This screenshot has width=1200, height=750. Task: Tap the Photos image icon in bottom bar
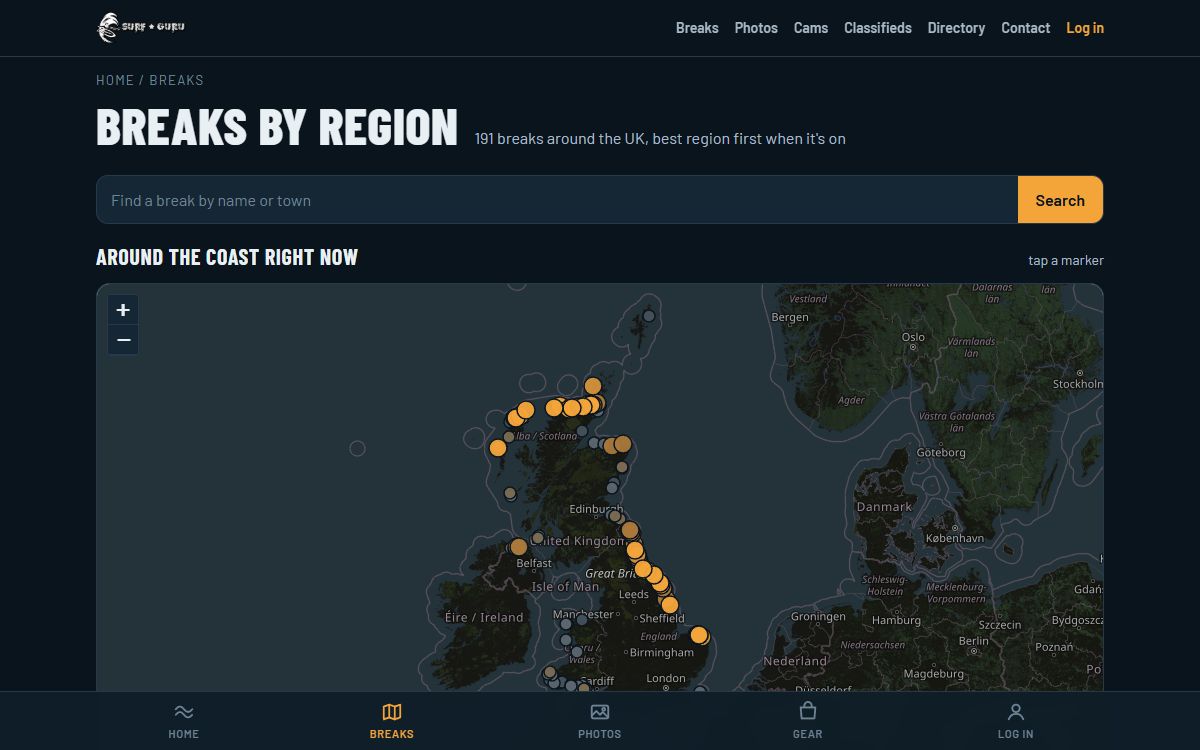tap(600, 712)
